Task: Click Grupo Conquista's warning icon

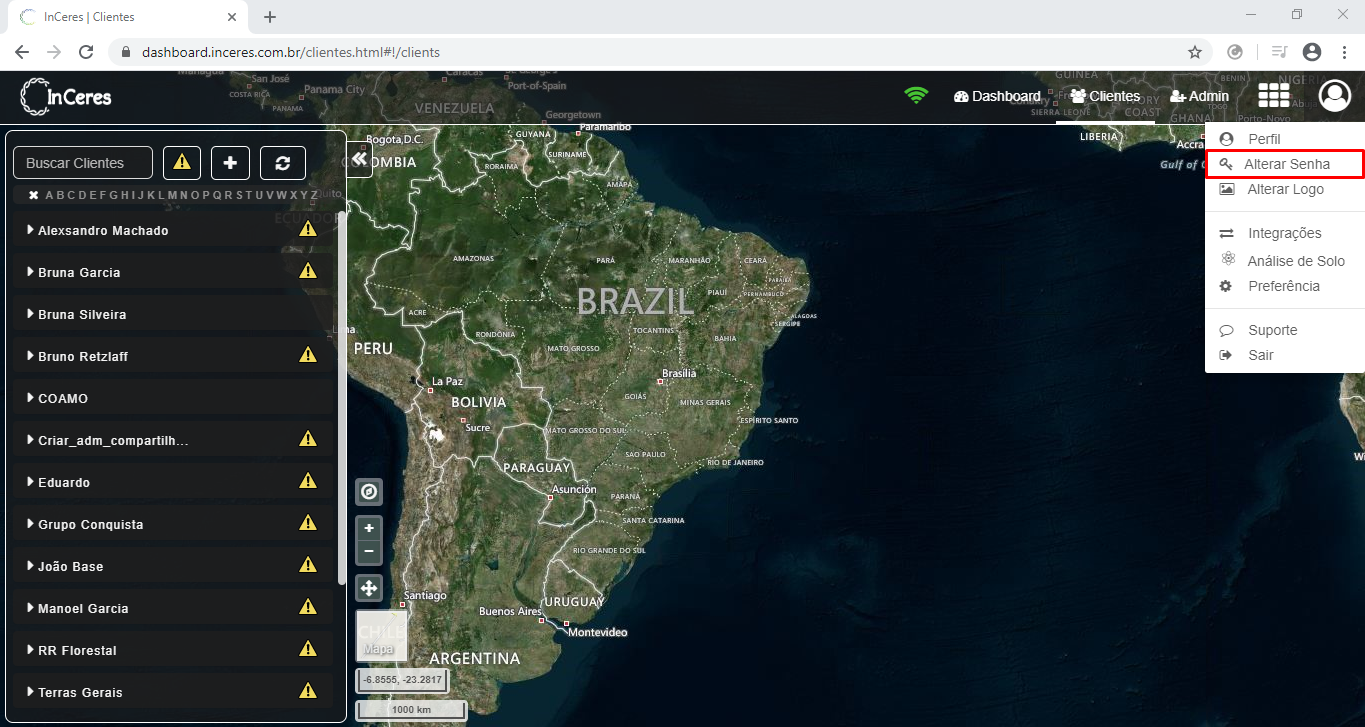Action: [308, 523]
